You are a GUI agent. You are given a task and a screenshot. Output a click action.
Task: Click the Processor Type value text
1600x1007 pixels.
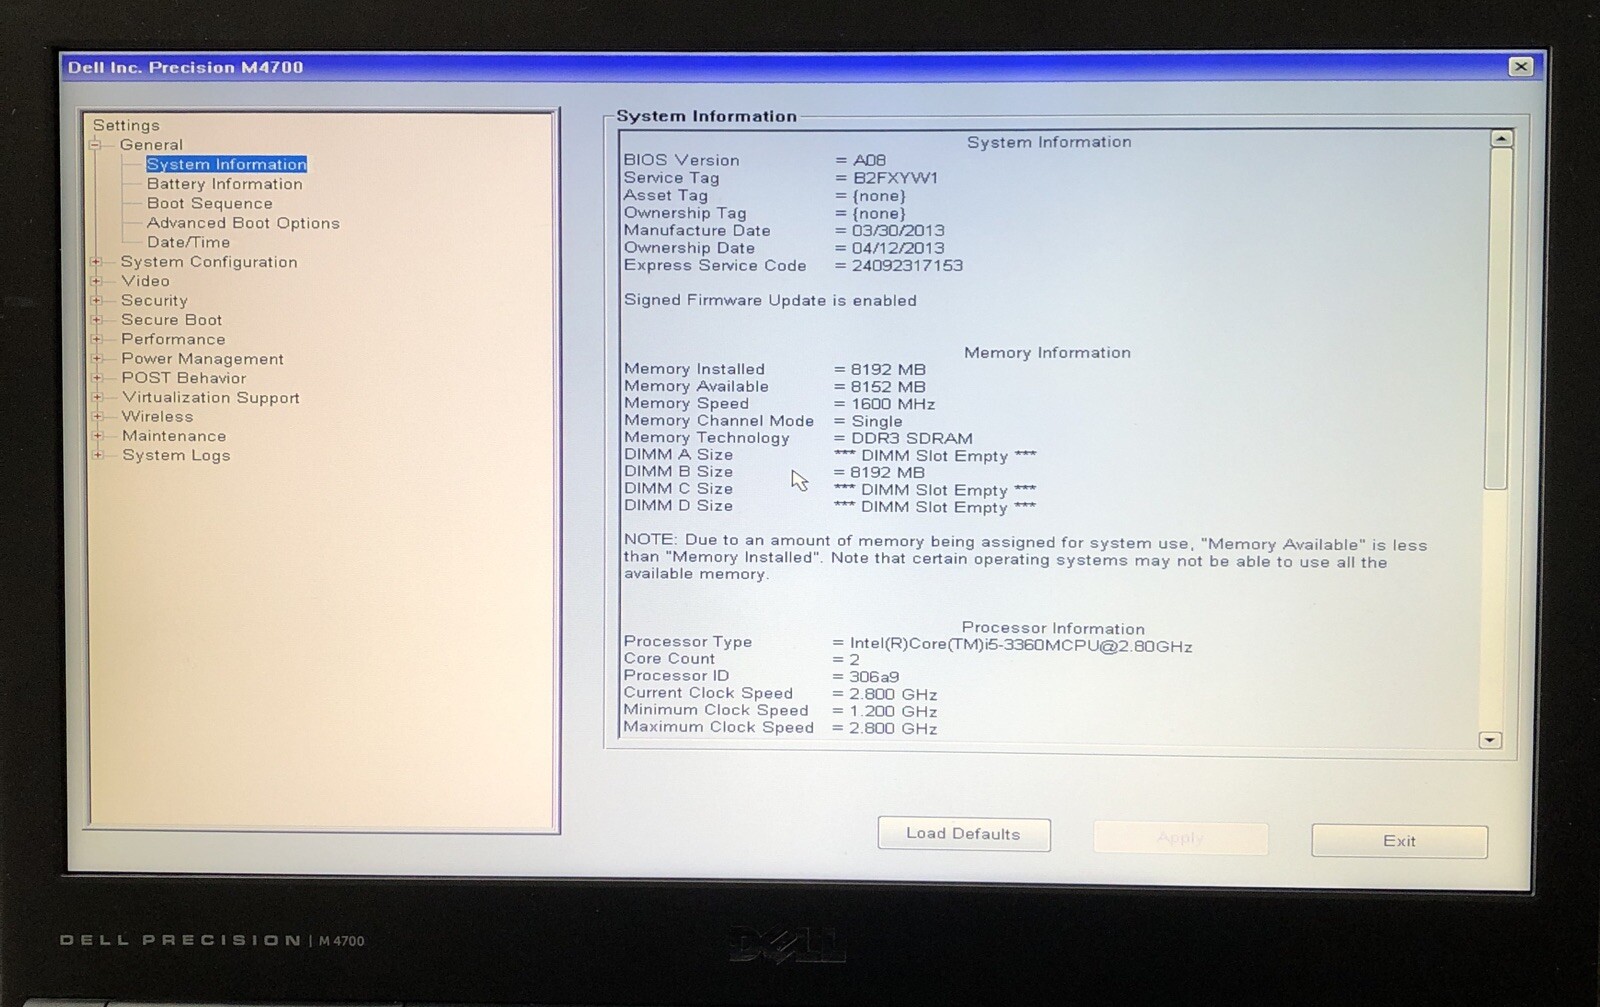point(1021,646)
